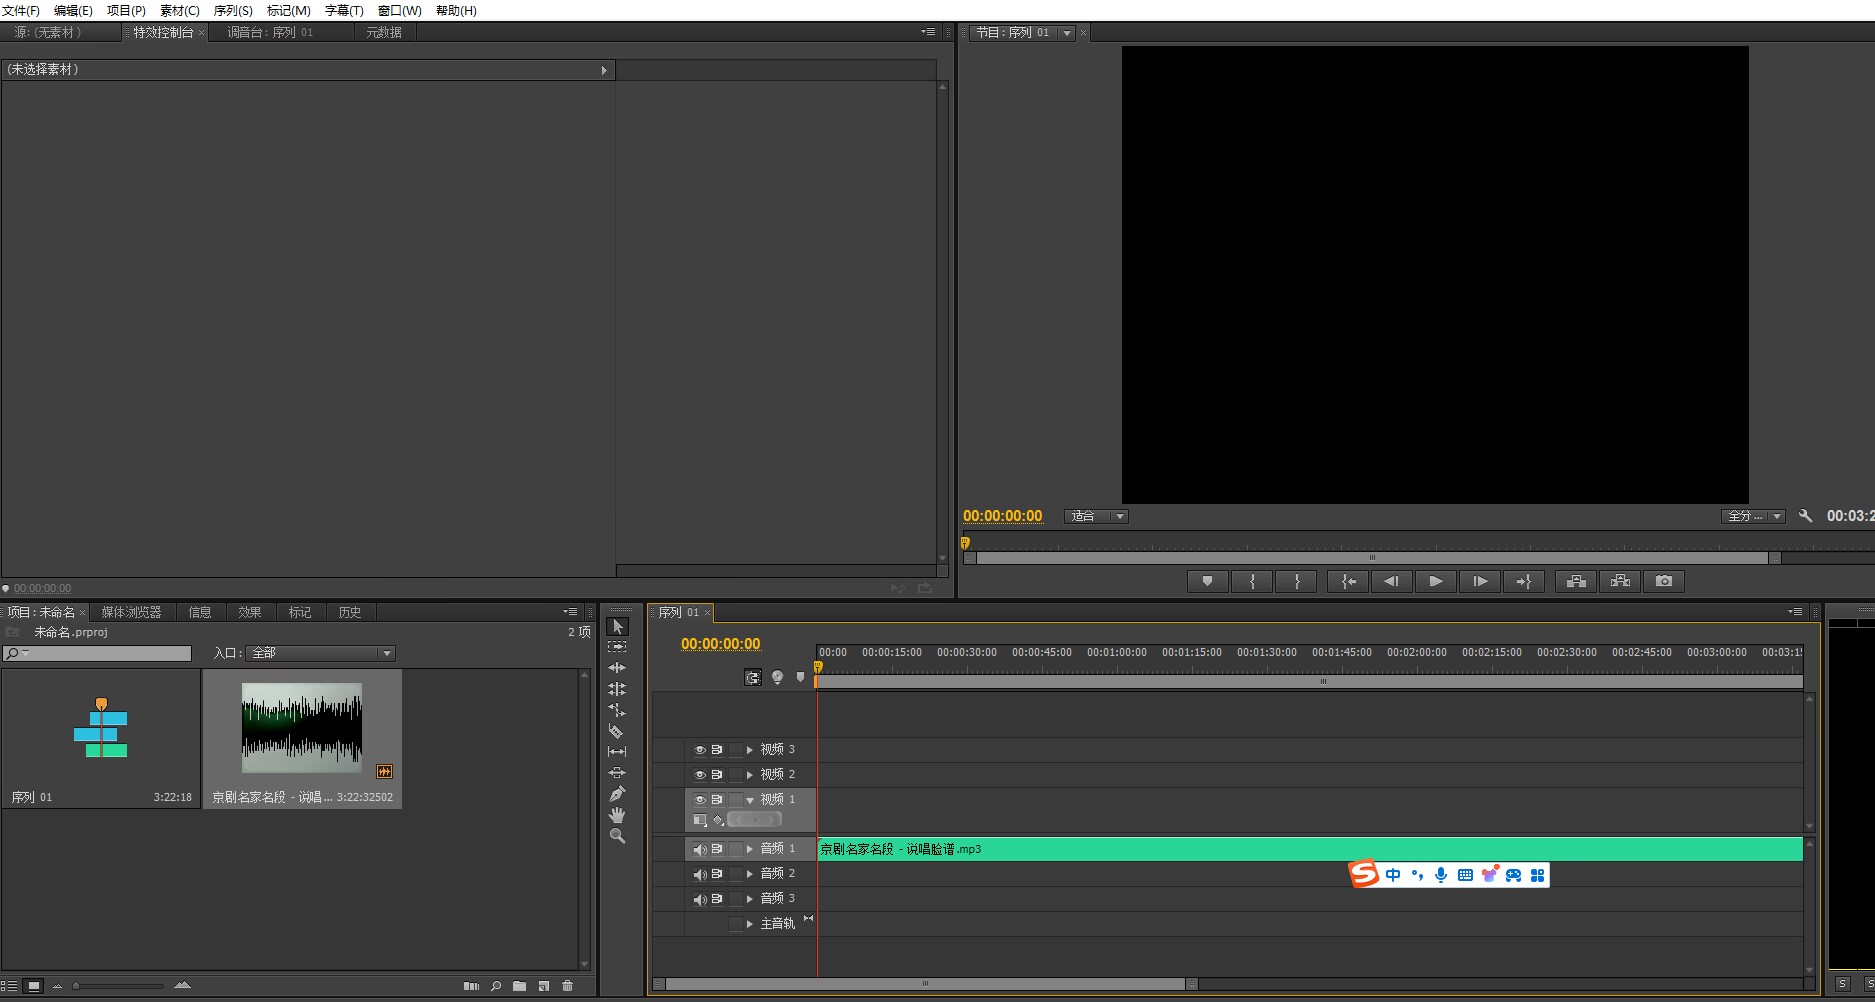Switch project panel to icon view
This screenshot has height=1002, width=1875.
(33, 986)
